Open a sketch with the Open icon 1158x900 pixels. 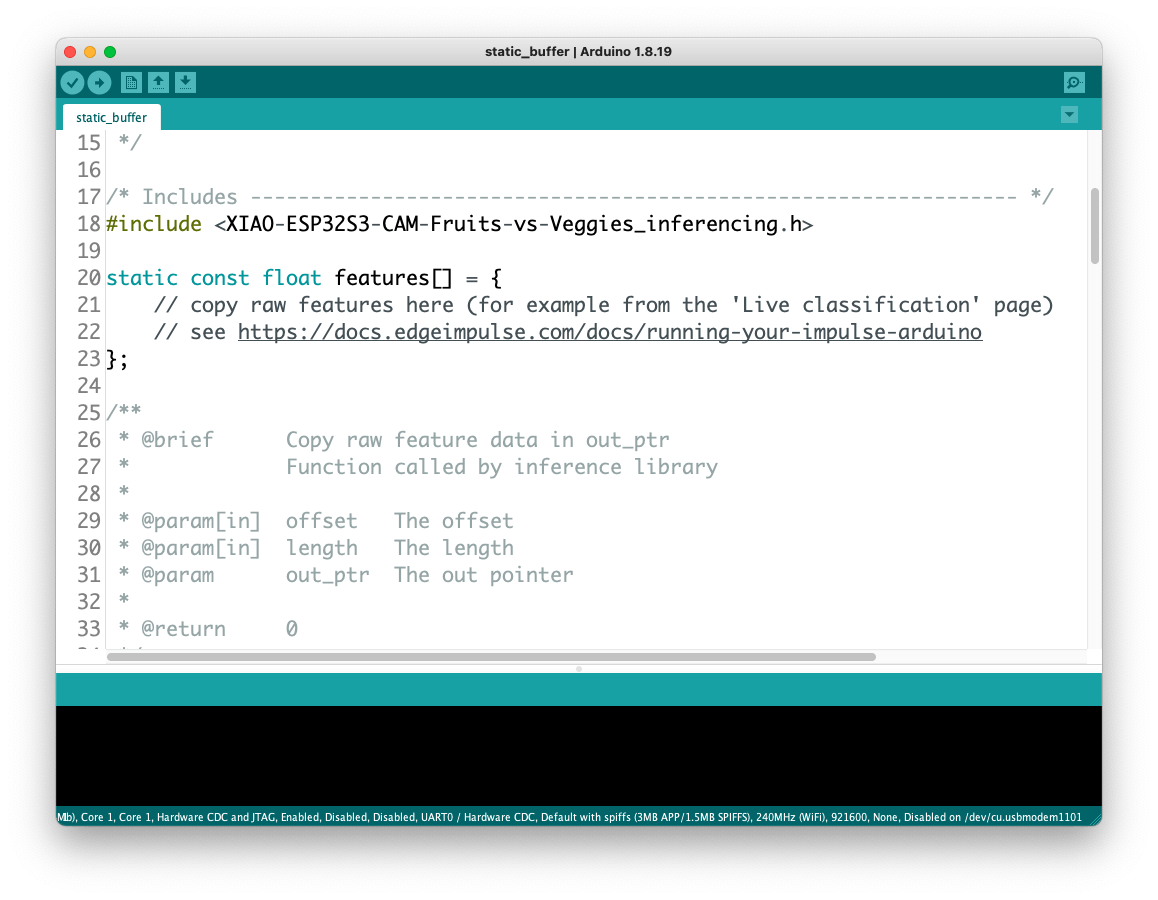(158, 83)
